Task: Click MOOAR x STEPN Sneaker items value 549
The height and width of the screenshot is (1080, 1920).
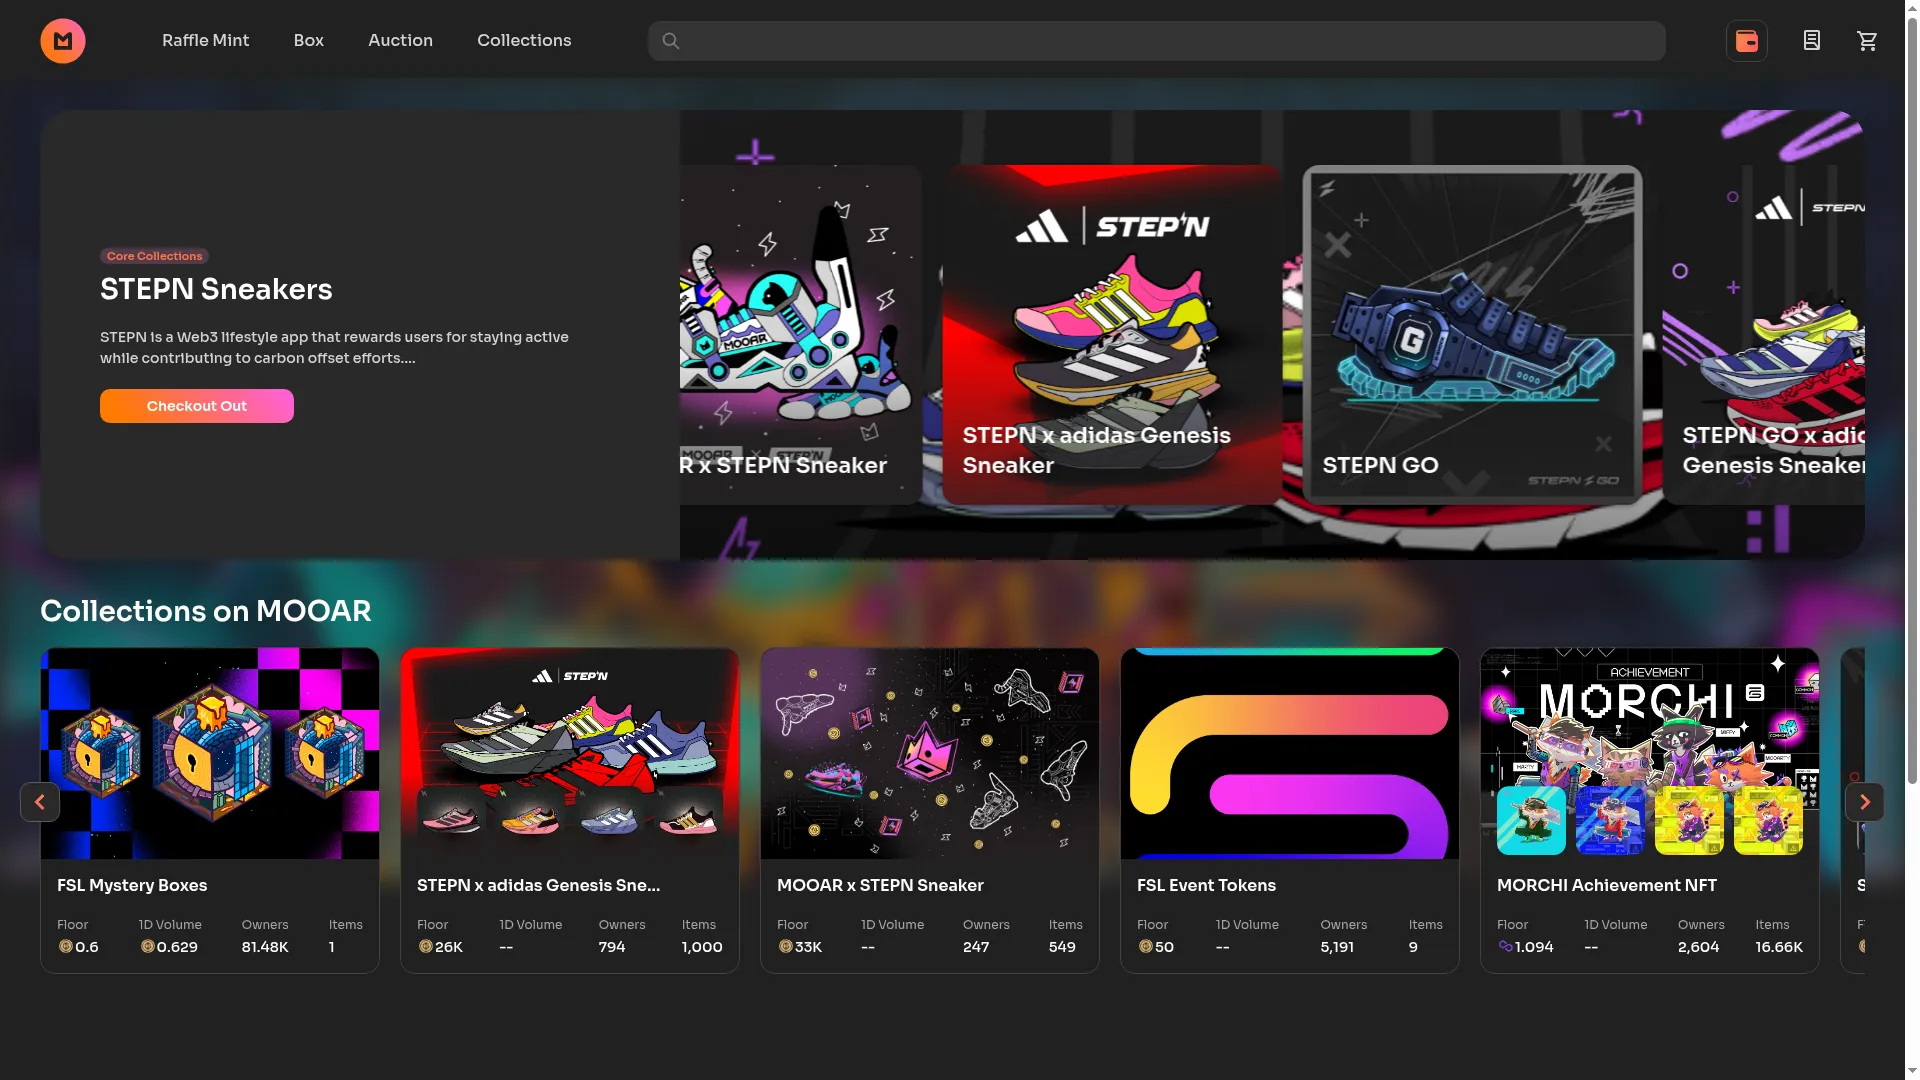Action: 1062,947
